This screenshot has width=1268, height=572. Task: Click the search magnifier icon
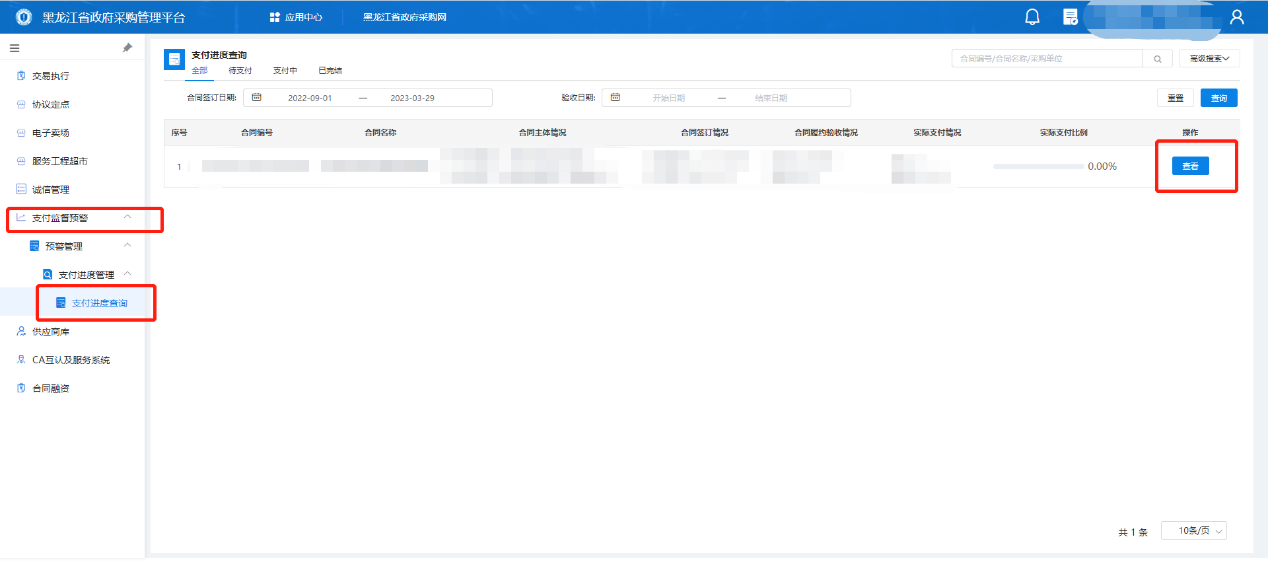[1157, 59]
